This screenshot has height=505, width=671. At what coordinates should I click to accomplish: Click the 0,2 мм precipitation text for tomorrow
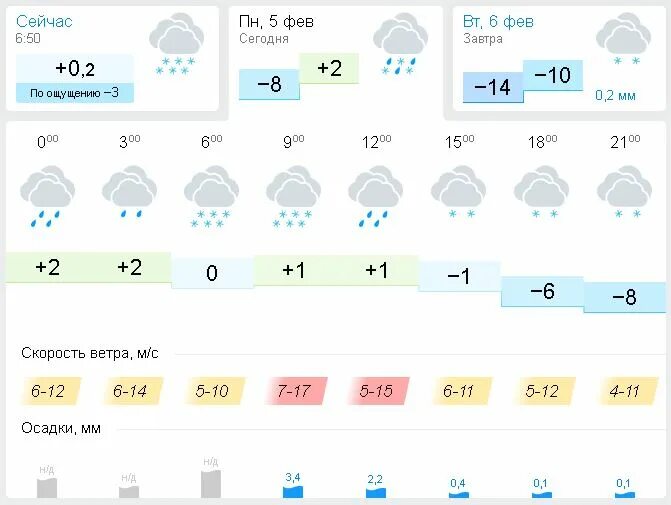[x=615, y=95]
